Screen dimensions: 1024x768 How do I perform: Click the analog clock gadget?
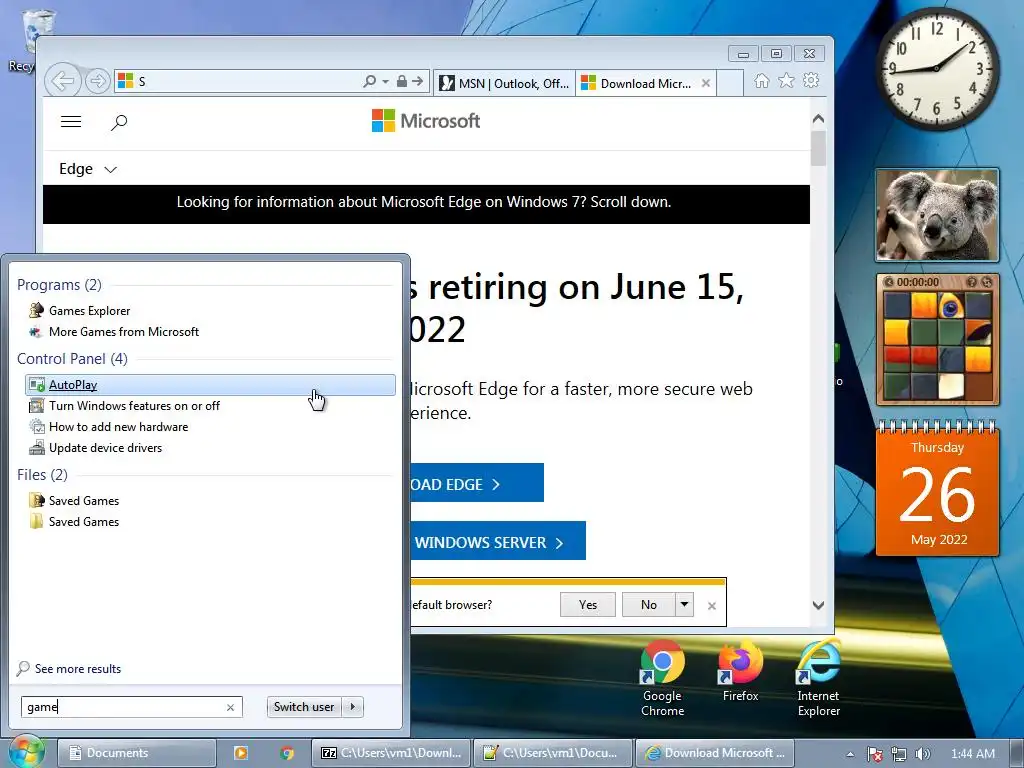[x=937, y=68]
